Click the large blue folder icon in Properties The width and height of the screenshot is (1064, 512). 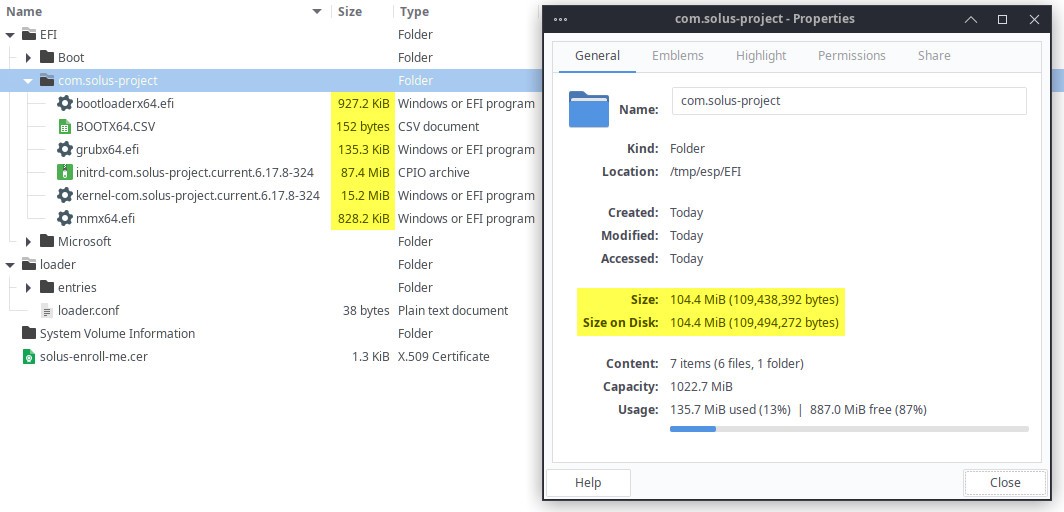(x=589, y=109)
